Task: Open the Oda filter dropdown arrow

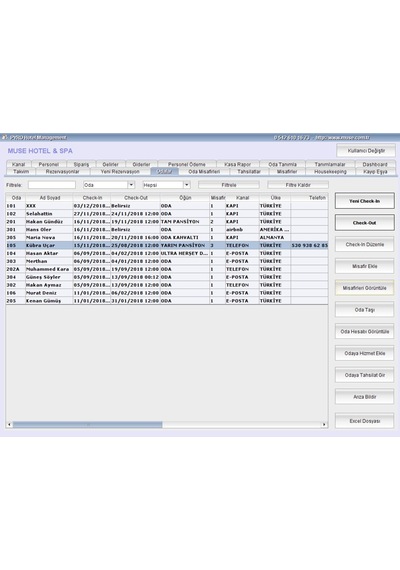Action: 131,185
